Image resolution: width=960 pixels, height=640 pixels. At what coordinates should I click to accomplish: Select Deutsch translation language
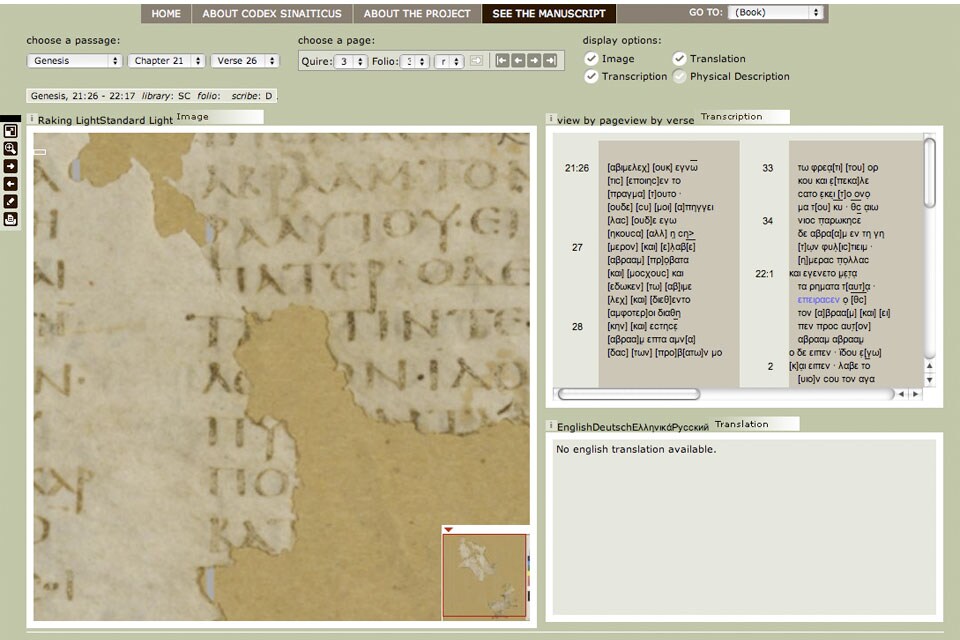pos(612,427)
